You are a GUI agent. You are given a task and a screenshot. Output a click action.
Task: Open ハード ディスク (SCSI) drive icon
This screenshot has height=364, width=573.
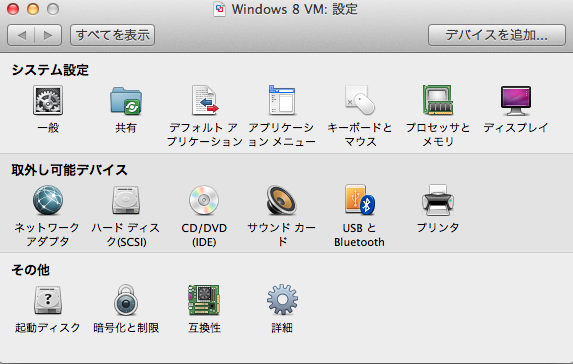click(x=126, y=200)
